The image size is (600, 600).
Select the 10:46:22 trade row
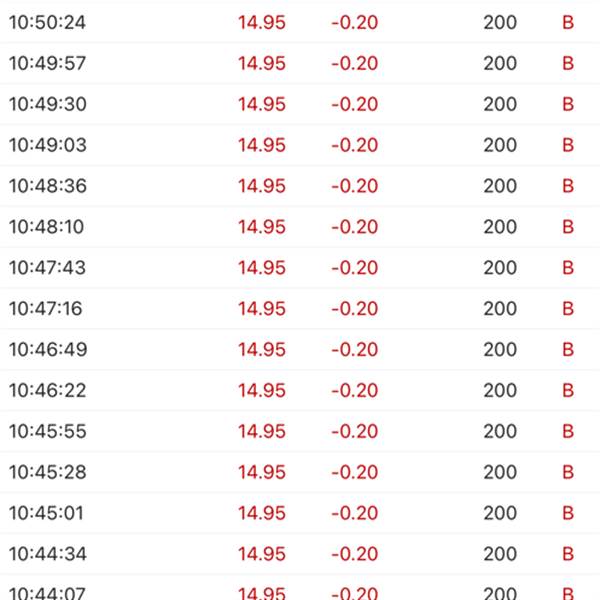(300, 391)
